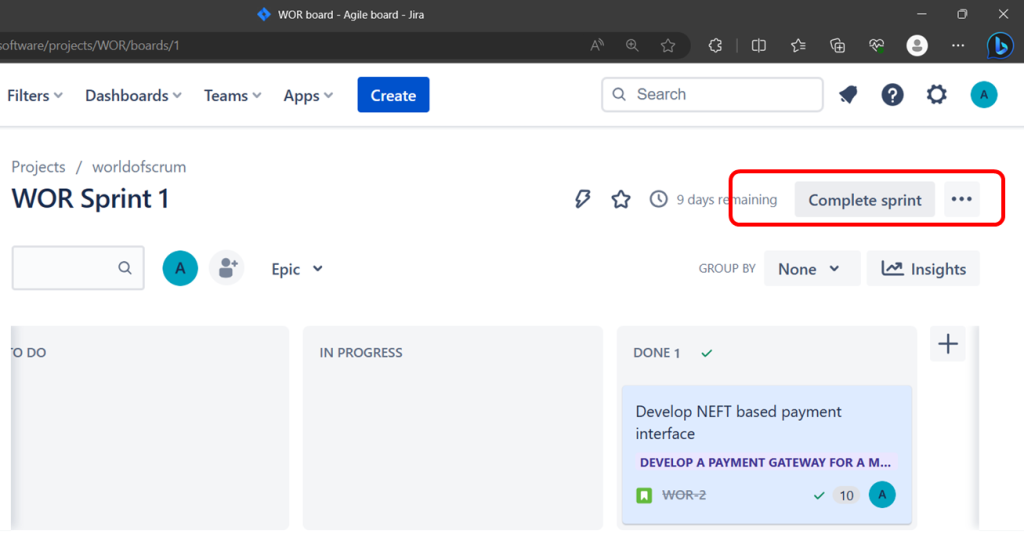1024x559 pixels.
Task: Add page to favorites with star icon
Action: (x=667, y=46)
